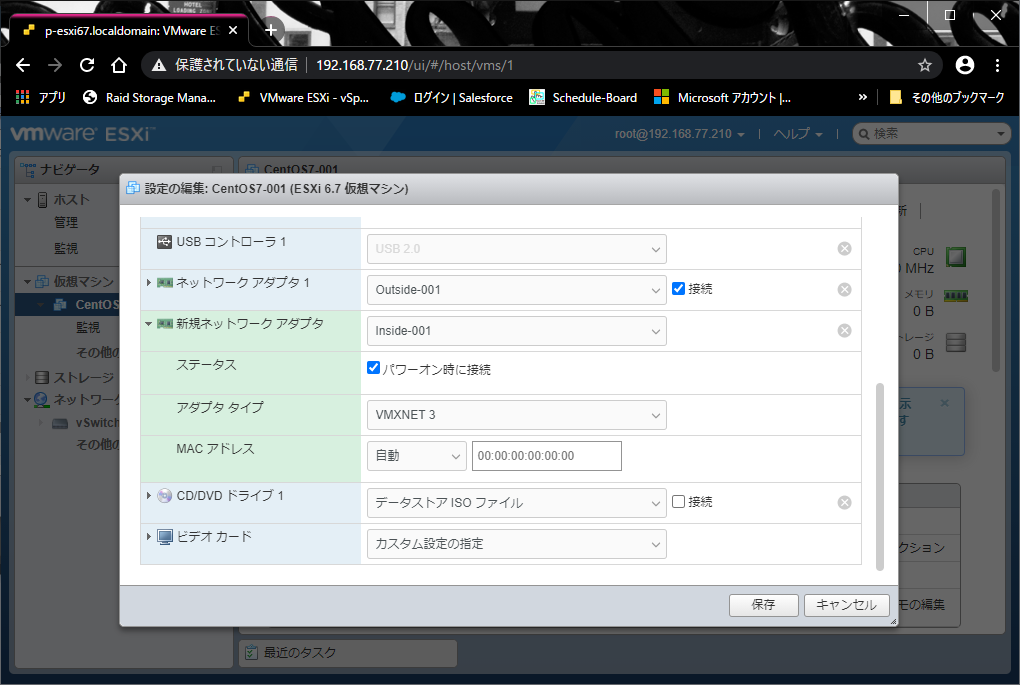Check 接続 for CD/DVD ドライブ 1
The height and width of the screenshot is (685, 1020).
(678, 502)
